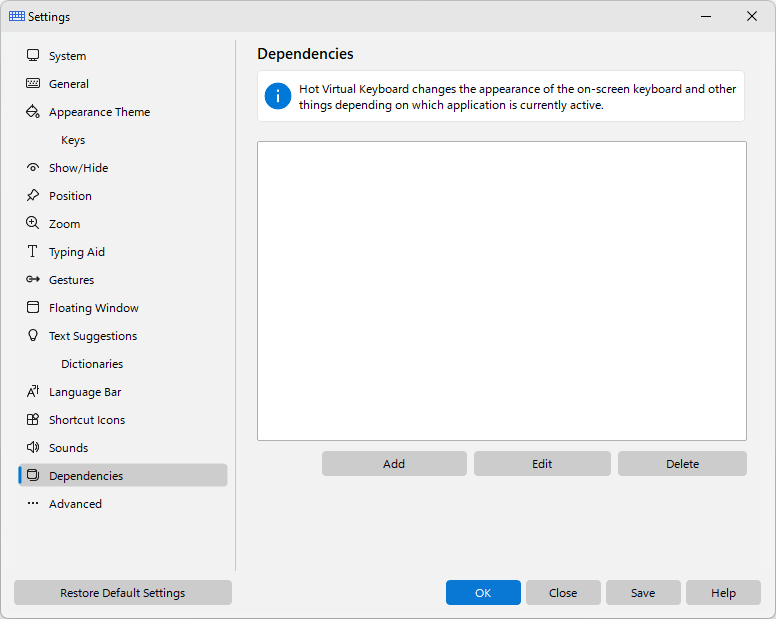776x619 pixels.
Task: Click the Sounds speaker icon
Action: (x=33, y=447)
